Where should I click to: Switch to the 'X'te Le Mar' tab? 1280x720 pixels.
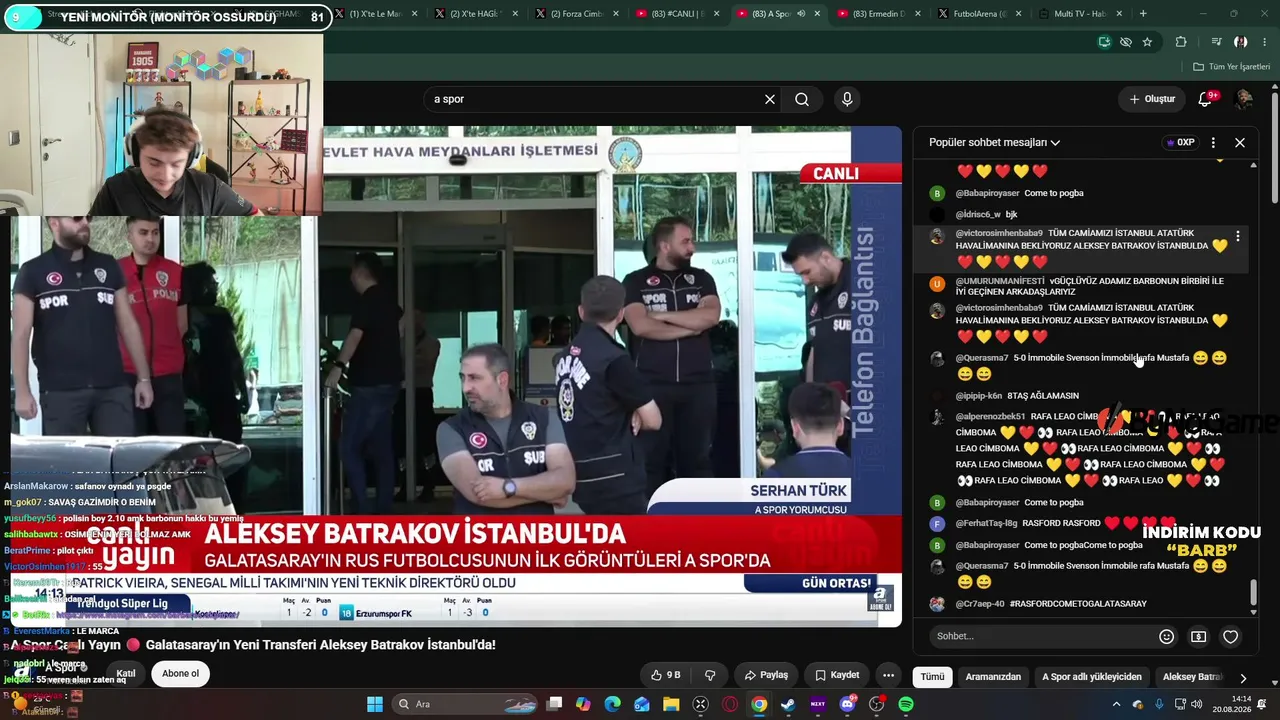tap(375, 14)
